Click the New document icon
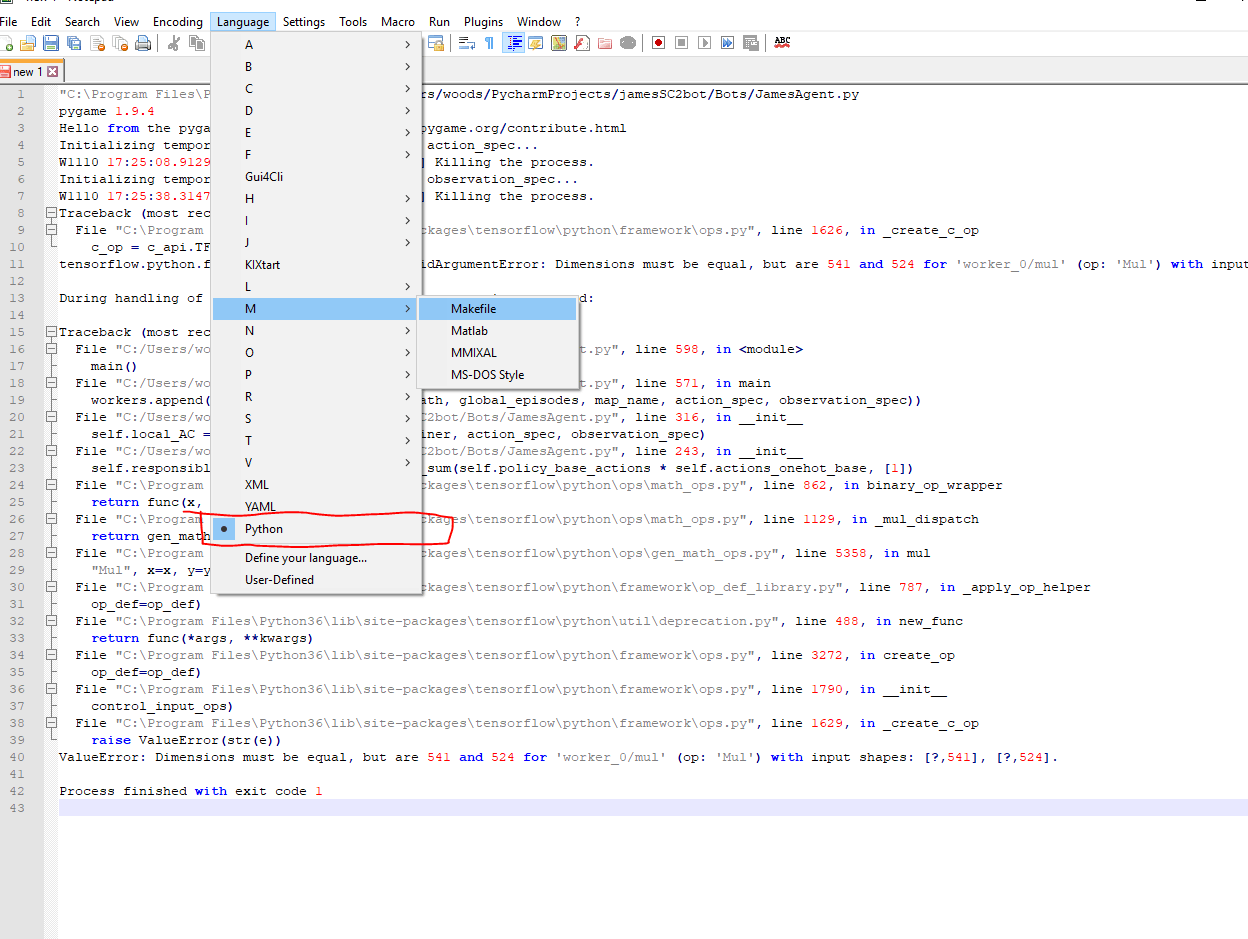This screenshot has height=939, width=1248. tap(7, 43)
